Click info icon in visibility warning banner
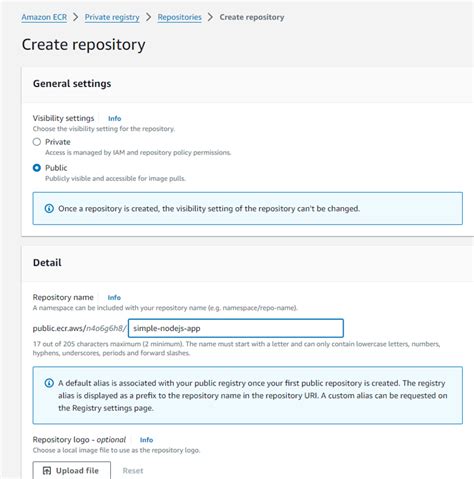The width and height of the screenshot is (474, 479). (x=49, y=209)
